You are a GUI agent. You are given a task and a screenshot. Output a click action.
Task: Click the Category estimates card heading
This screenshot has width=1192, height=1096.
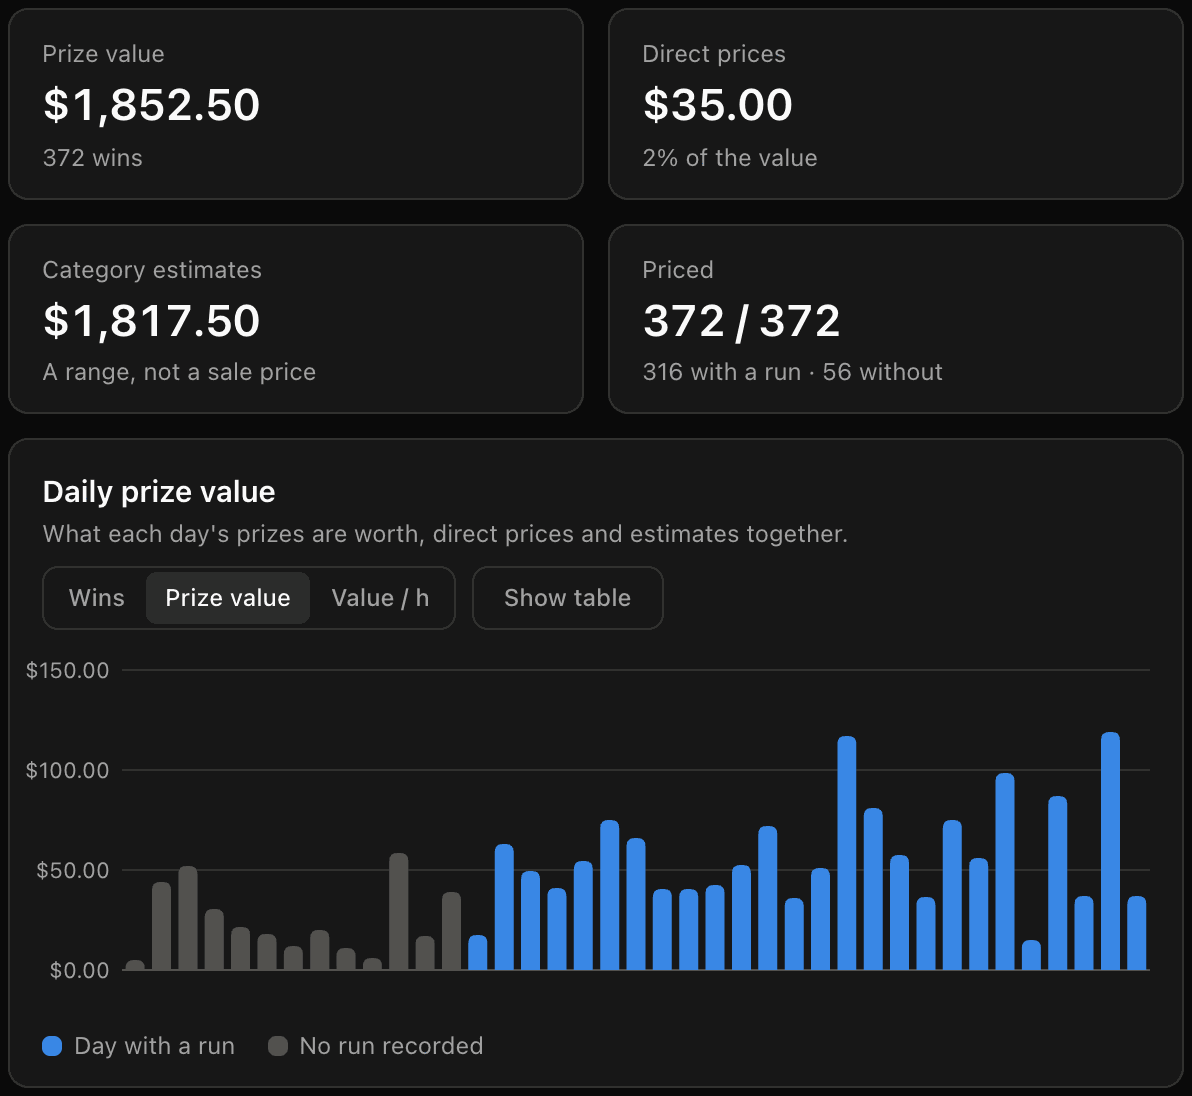pos(152,270)
